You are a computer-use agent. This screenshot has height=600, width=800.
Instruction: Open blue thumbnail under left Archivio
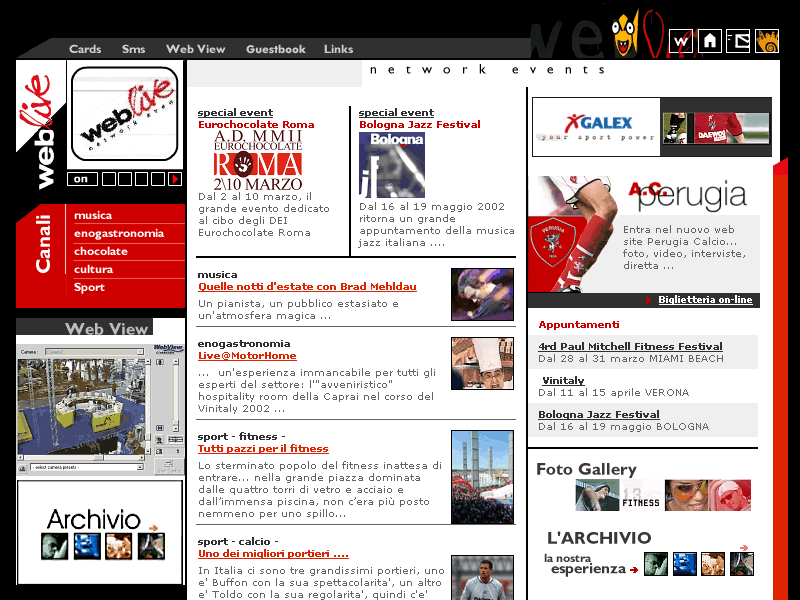(x=87, y=546)
